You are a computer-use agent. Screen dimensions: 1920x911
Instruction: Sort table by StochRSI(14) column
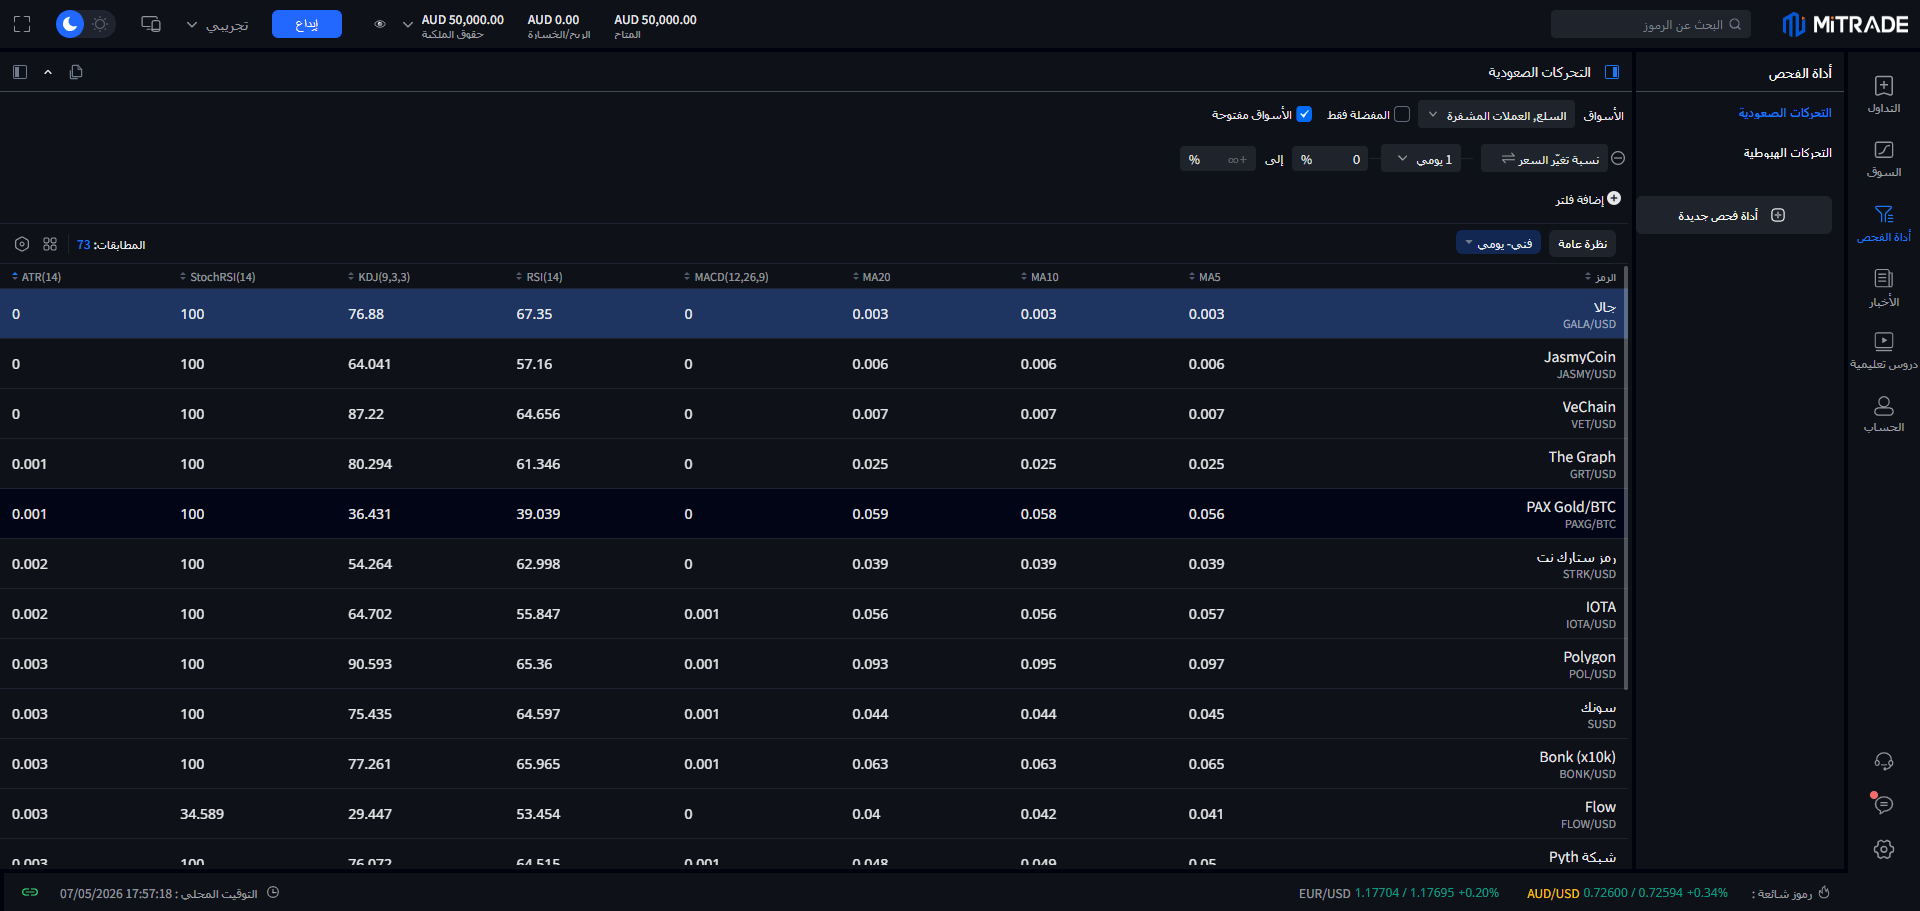coord(217,277)
